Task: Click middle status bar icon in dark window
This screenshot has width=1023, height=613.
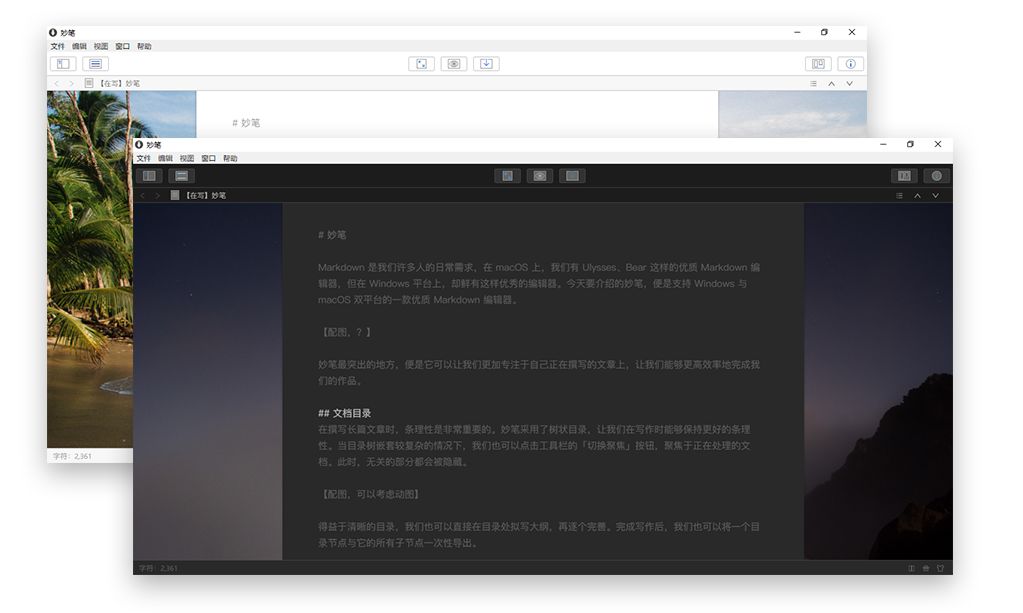Action: point(926,569)
